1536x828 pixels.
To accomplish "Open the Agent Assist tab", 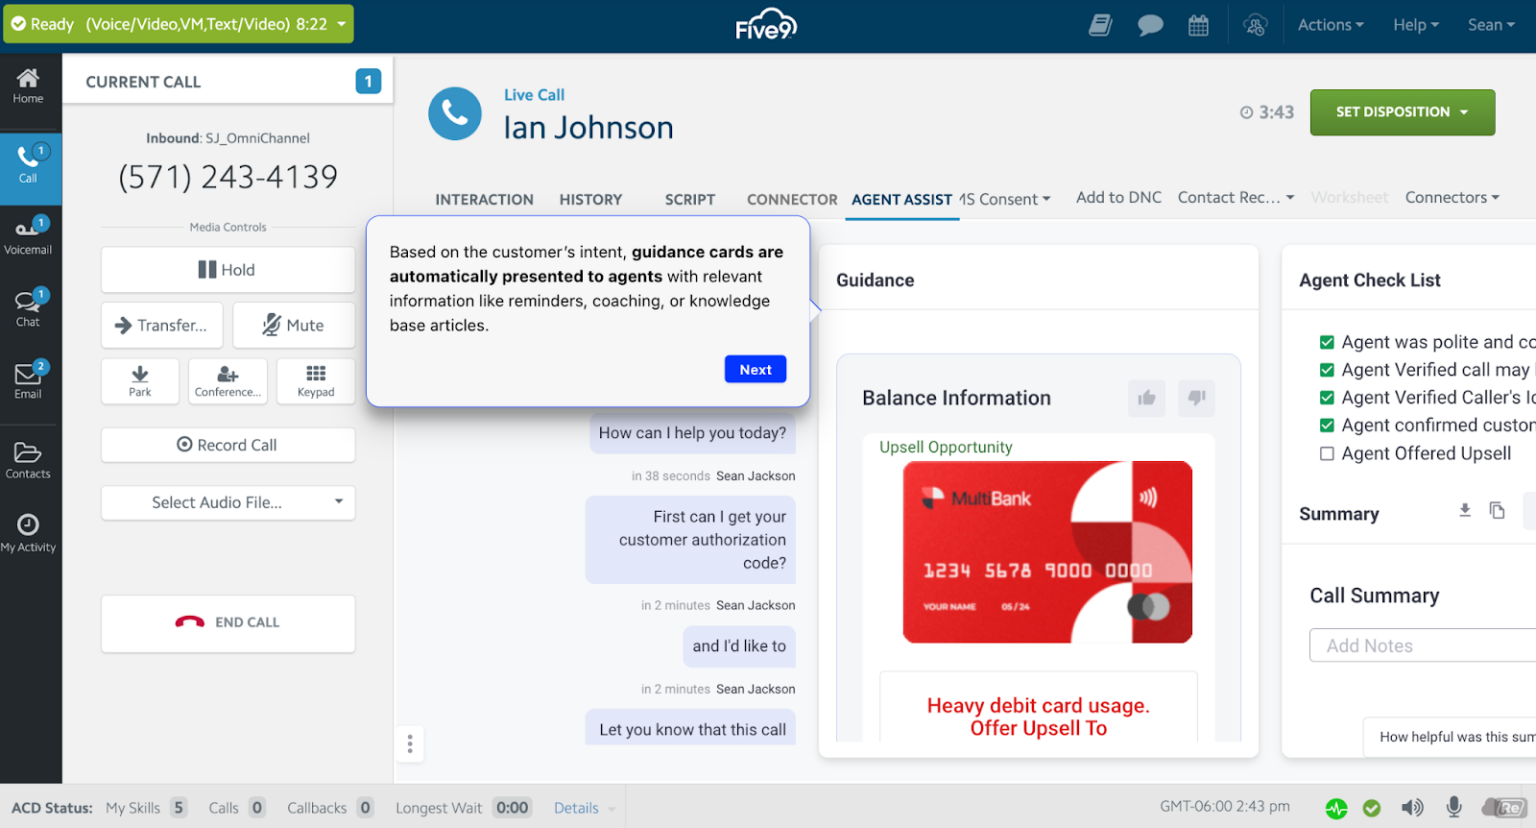I will (901, 199).
